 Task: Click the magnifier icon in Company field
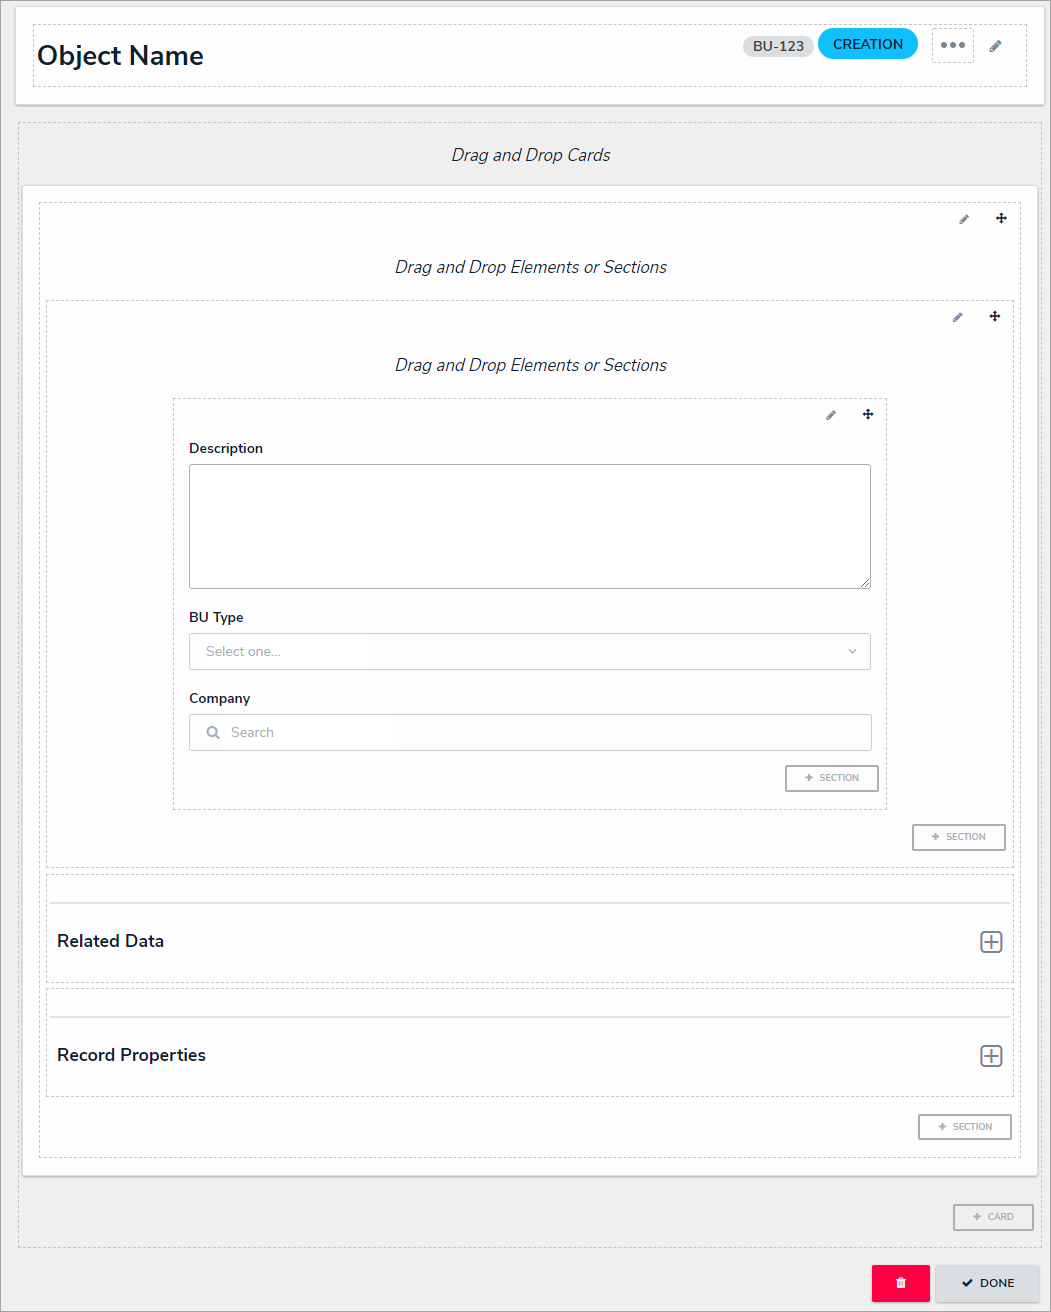click(x=213, y=733)
